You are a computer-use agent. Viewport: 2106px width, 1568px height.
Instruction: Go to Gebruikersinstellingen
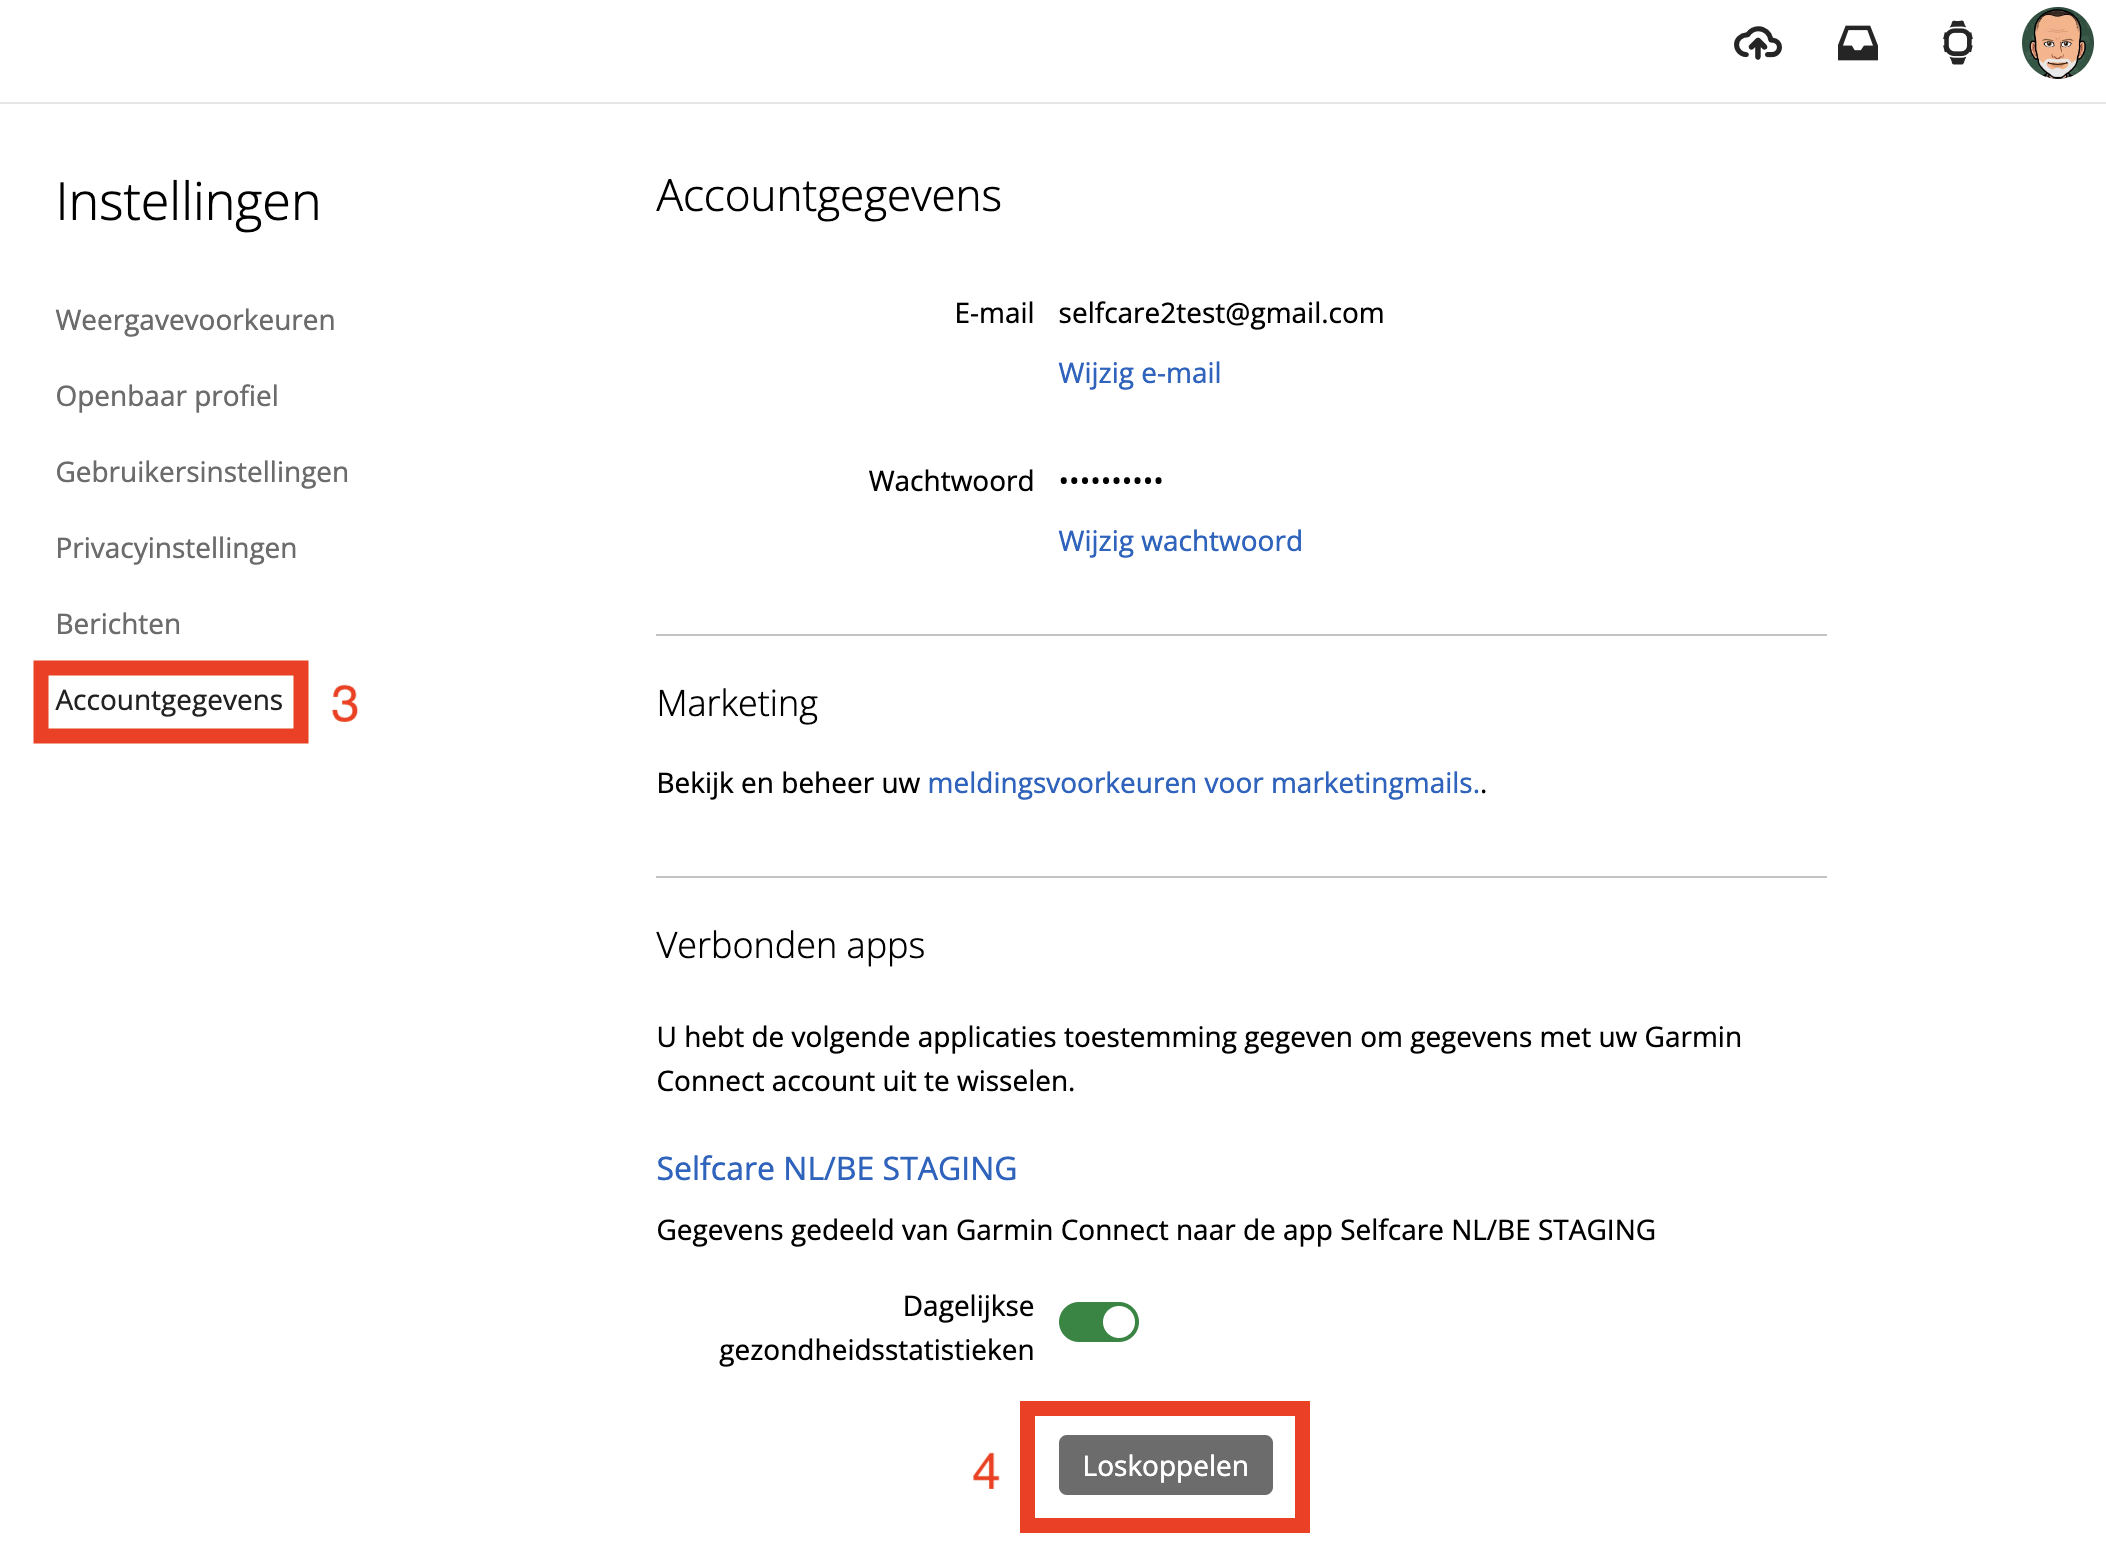(x=202, y=472)
